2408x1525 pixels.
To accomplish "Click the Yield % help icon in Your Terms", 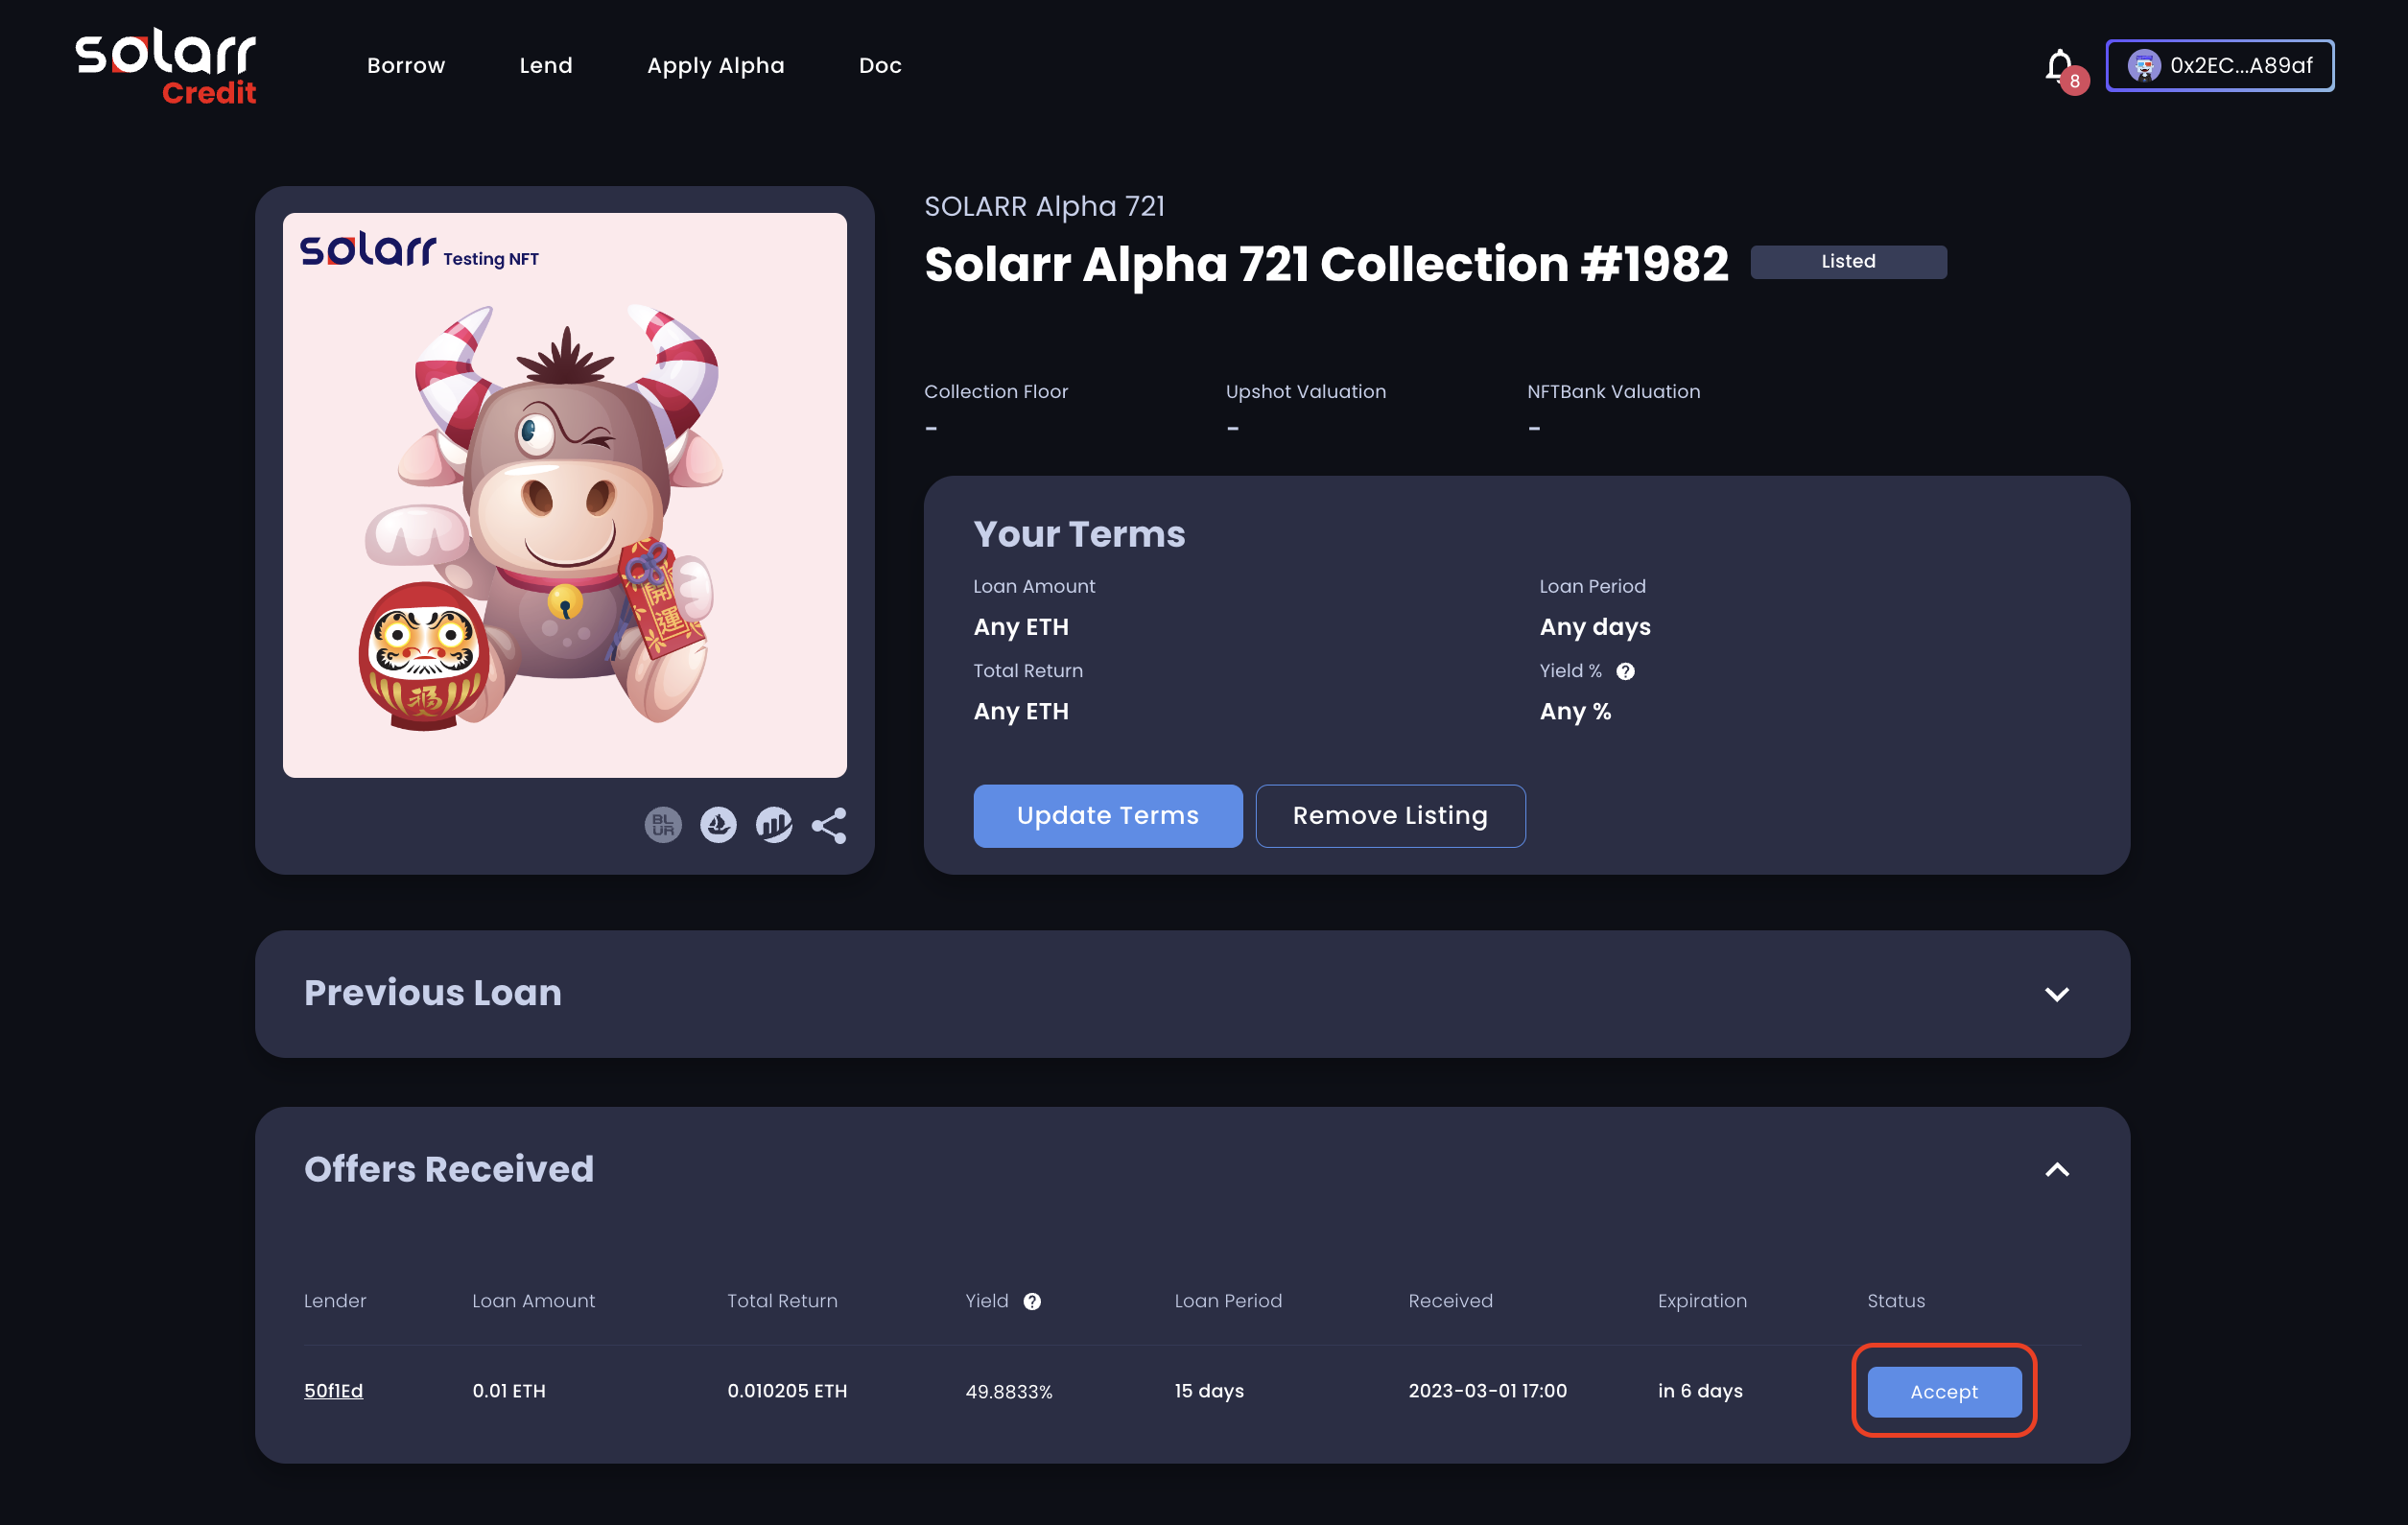I will tap(1625, 671).
